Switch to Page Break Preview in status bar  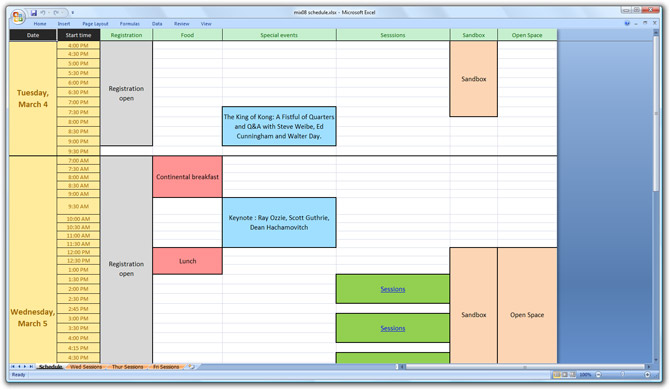click(572, 375)
